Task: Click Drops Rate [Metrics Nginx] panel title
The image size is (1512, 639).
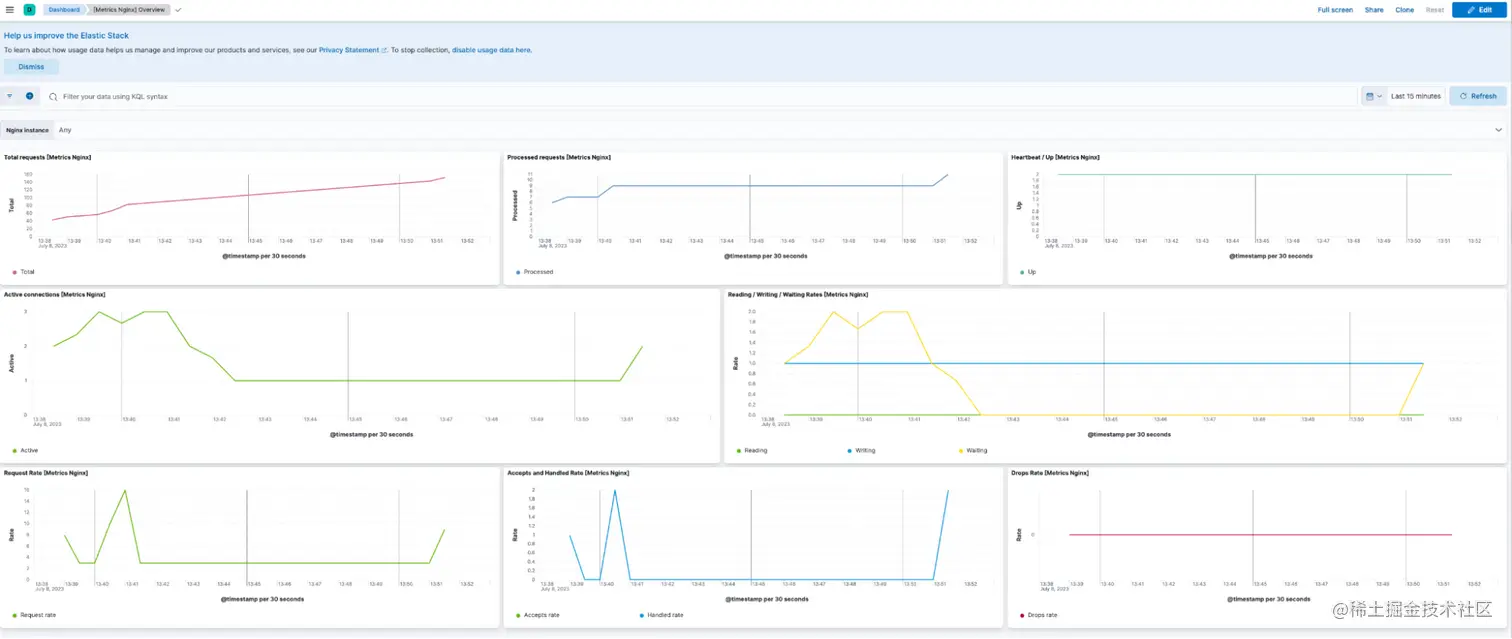Action: point(1050,472)
